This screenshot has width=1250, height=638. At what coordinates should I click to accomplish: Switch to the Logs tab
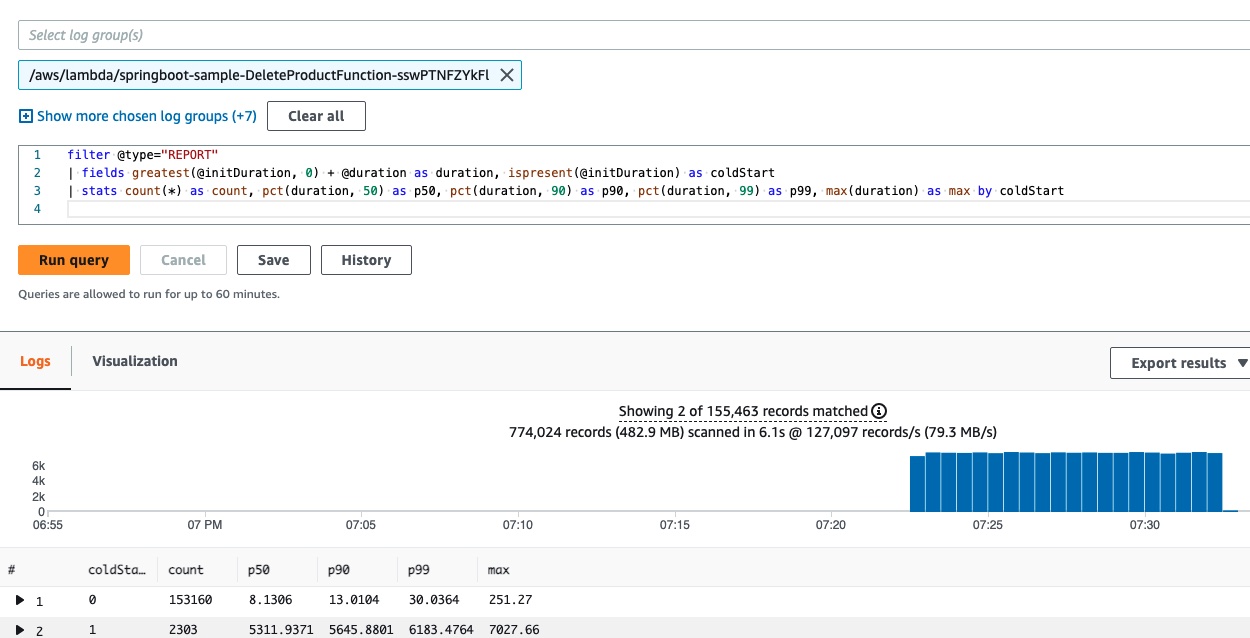(x=35, y=361)
